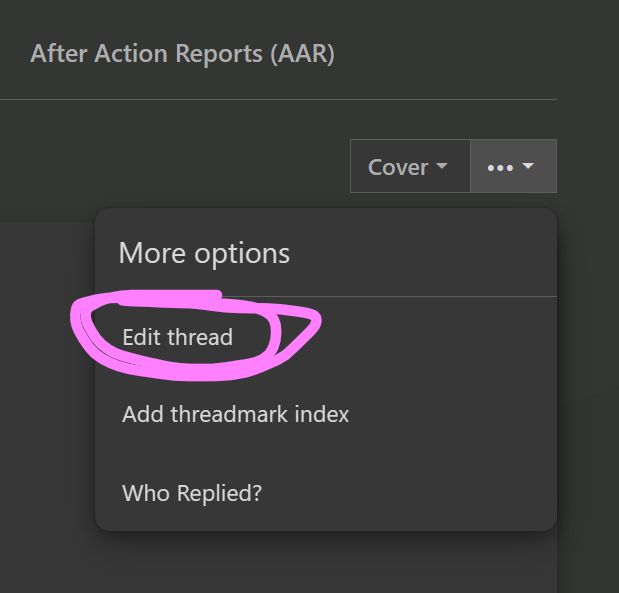This screenshot has width=619, height=593.
Task: Click the small arrow beside the three dots
Action: tap(528, 167)
